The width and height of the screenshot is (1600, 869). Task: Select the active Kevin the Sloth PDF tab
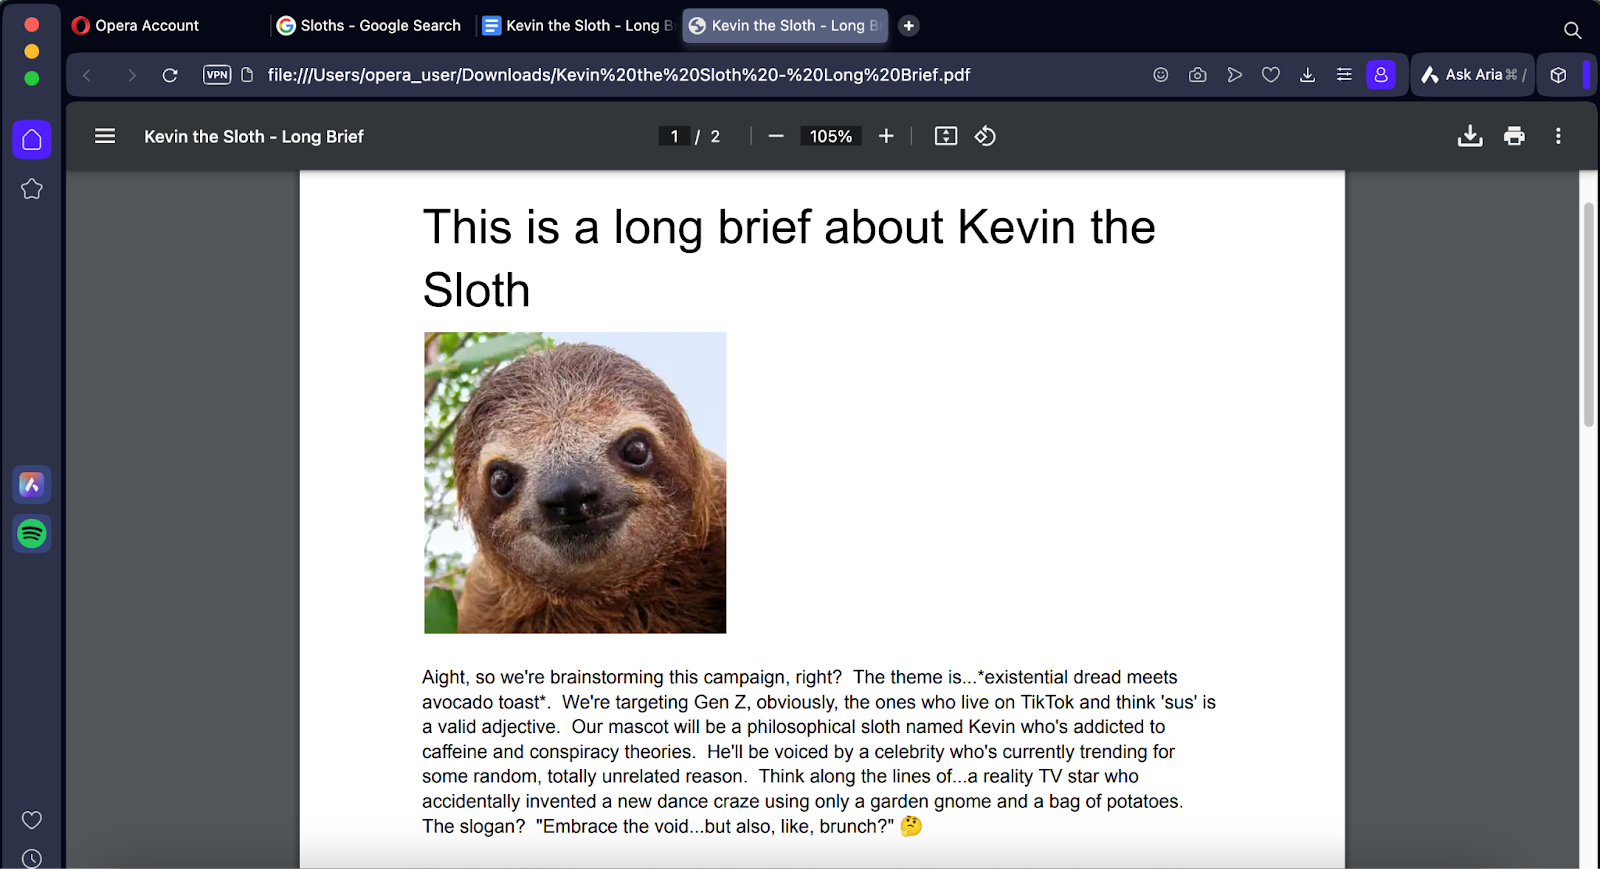pyautogui.click(x=785, y=26)
